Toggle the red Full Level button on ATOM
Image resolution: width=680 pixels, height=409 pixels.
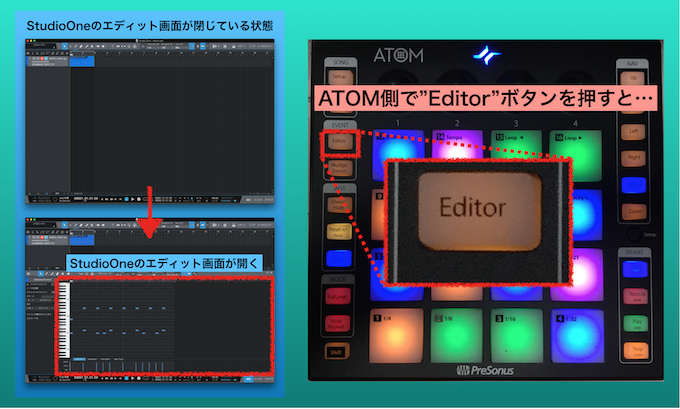(x=338, y=297)
